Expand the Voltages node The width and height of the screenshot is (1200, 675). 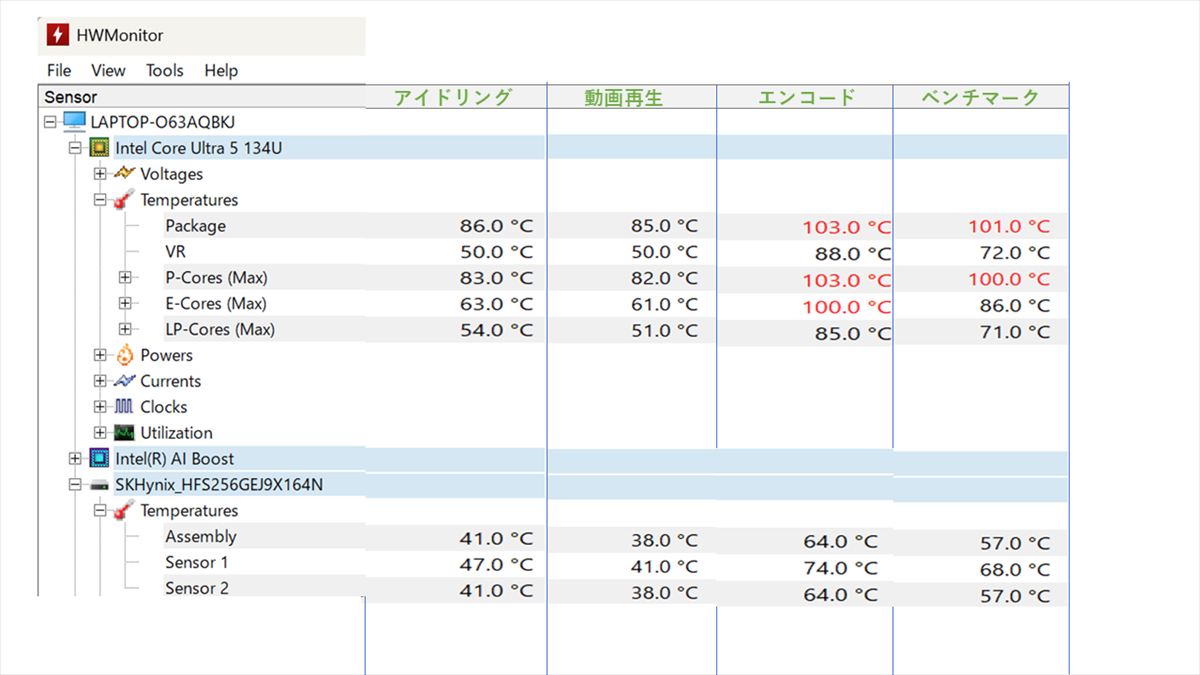click(100, 174)
